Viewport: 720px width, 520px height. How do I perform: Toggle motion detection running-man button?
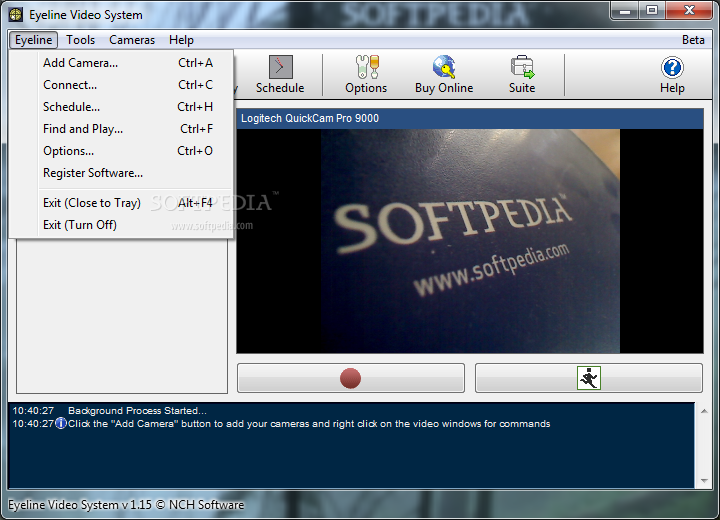coord(589,378)
